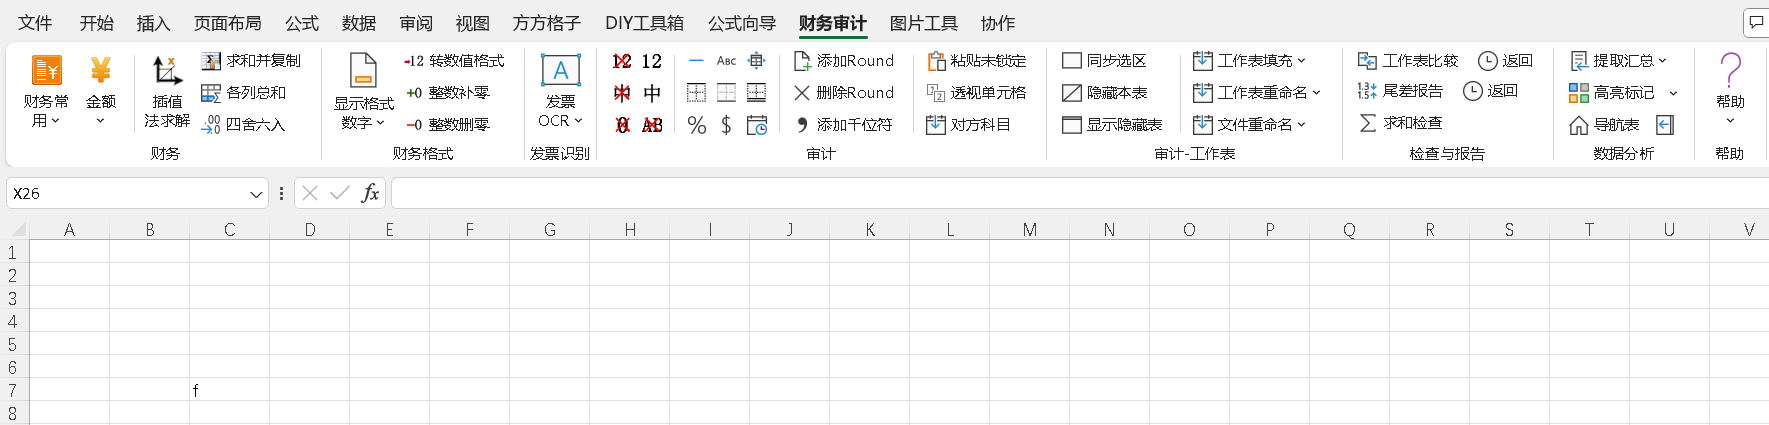Click 添加千位符 comma icon
Screen dimensions: 1769x425
click(x=802, y=125)
